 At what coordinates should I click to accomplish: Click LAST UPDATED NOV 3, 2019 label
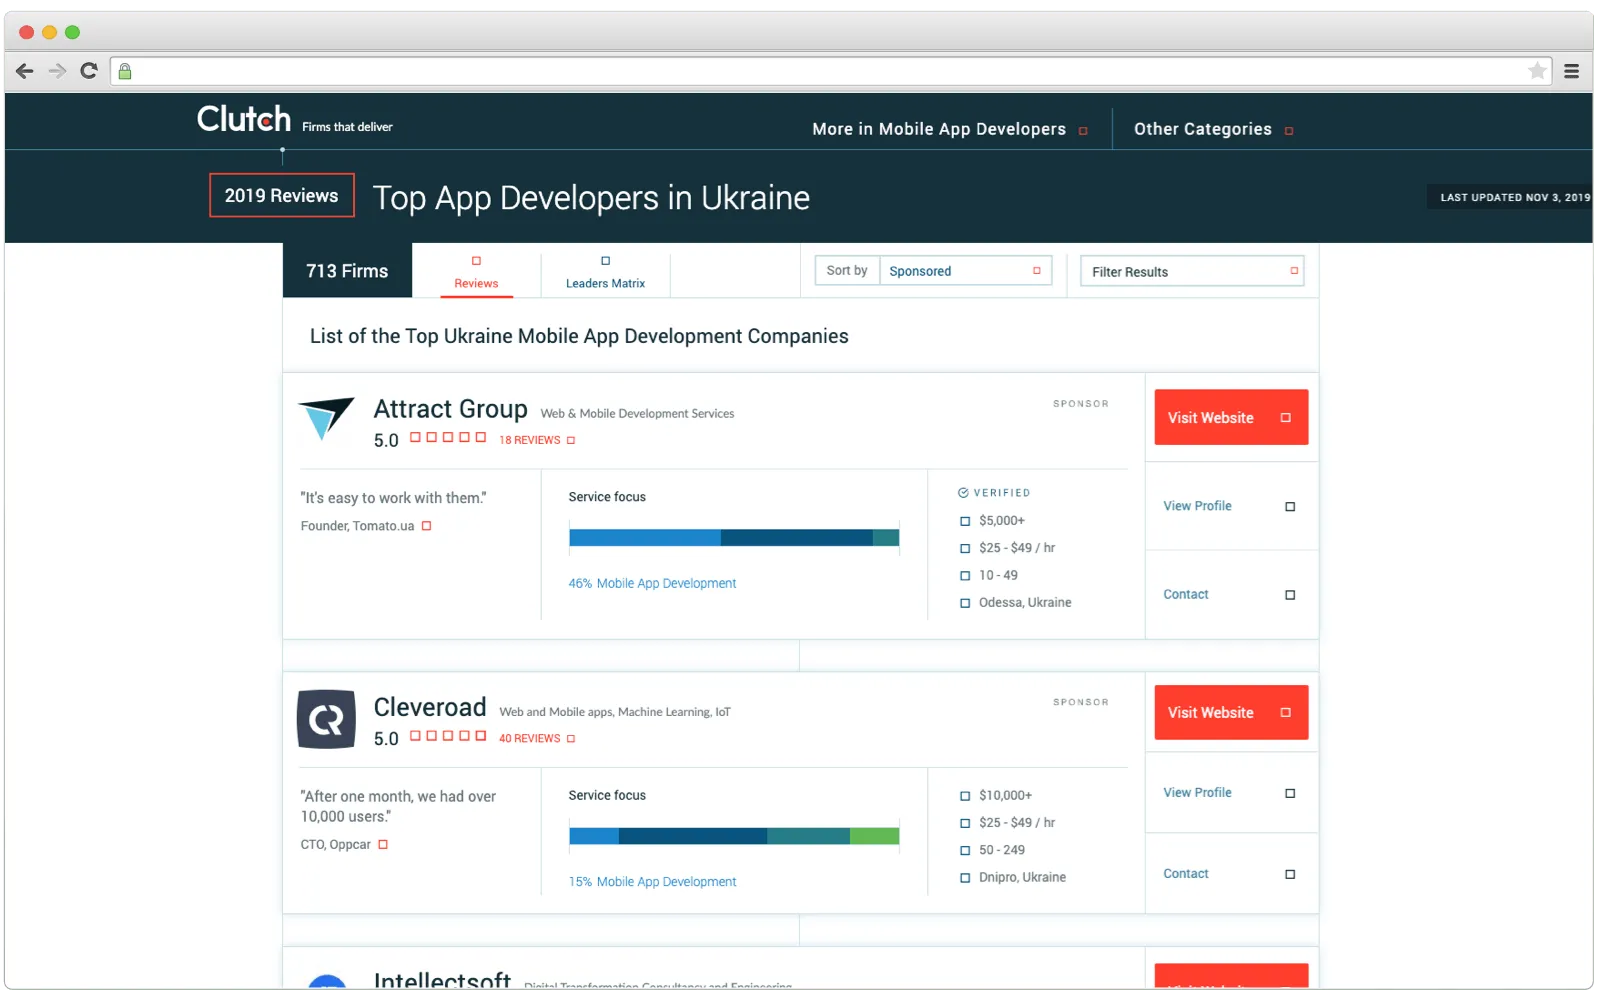click(1515, 198)
